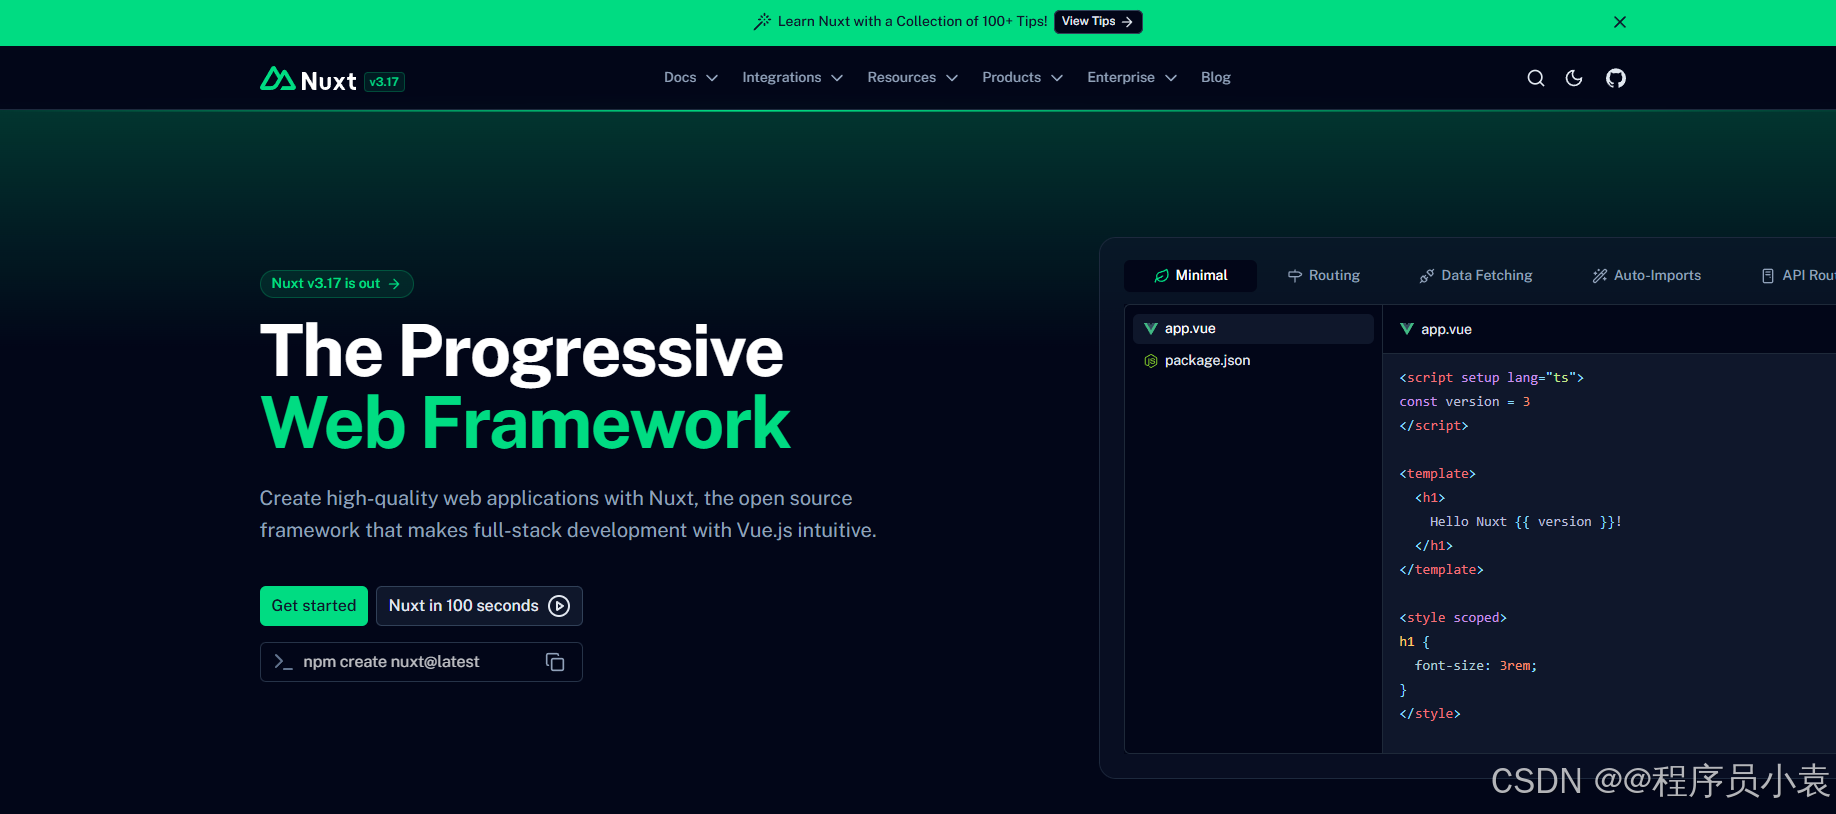1836x814 pixels.
Task: Click the play circle icon
Action: click(x=559, y=606)
